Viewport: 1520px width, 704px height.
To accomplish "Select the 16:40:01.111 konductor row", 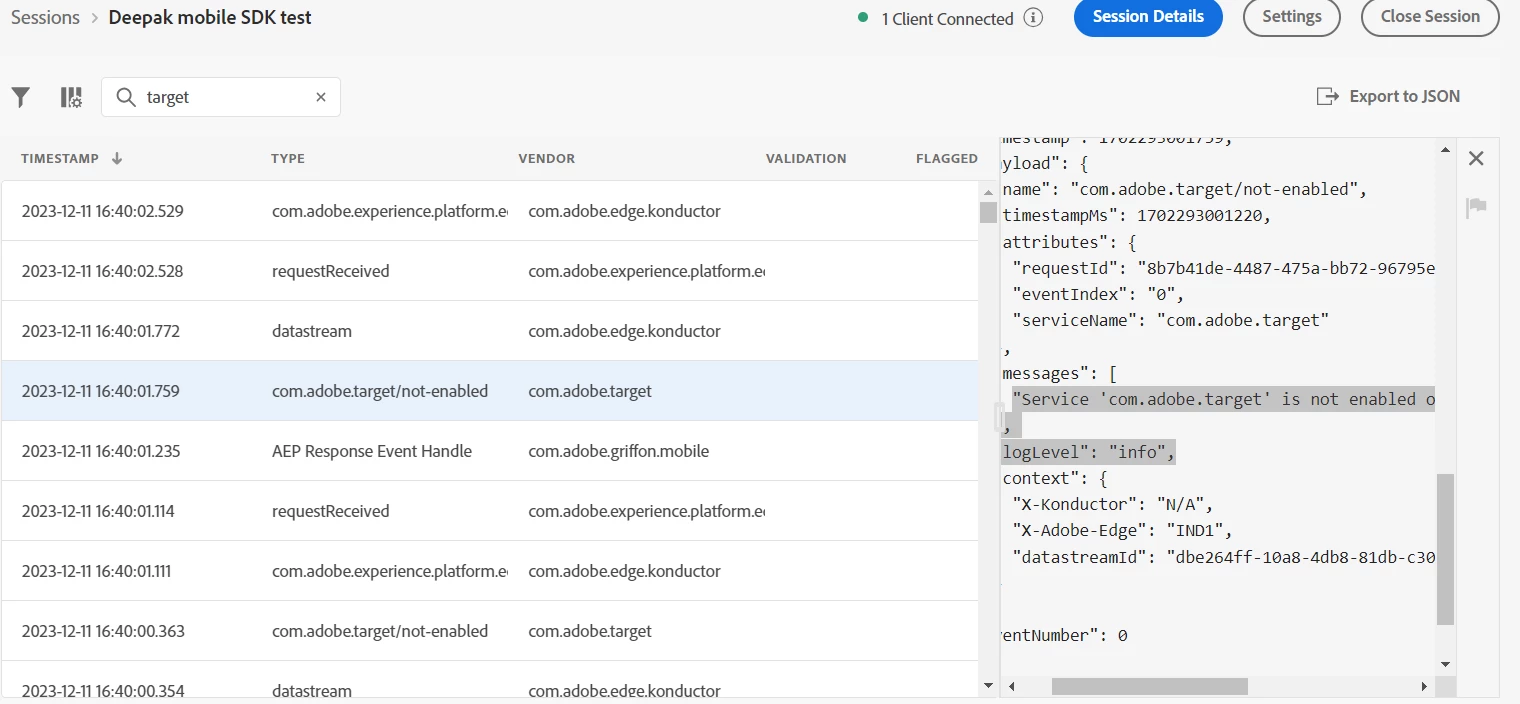I will [490, 571].
